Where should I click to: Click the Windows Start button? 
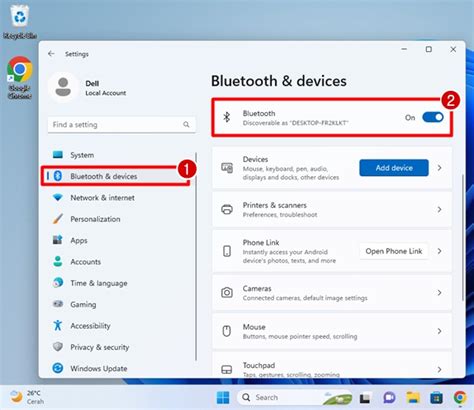coord(223,397)
